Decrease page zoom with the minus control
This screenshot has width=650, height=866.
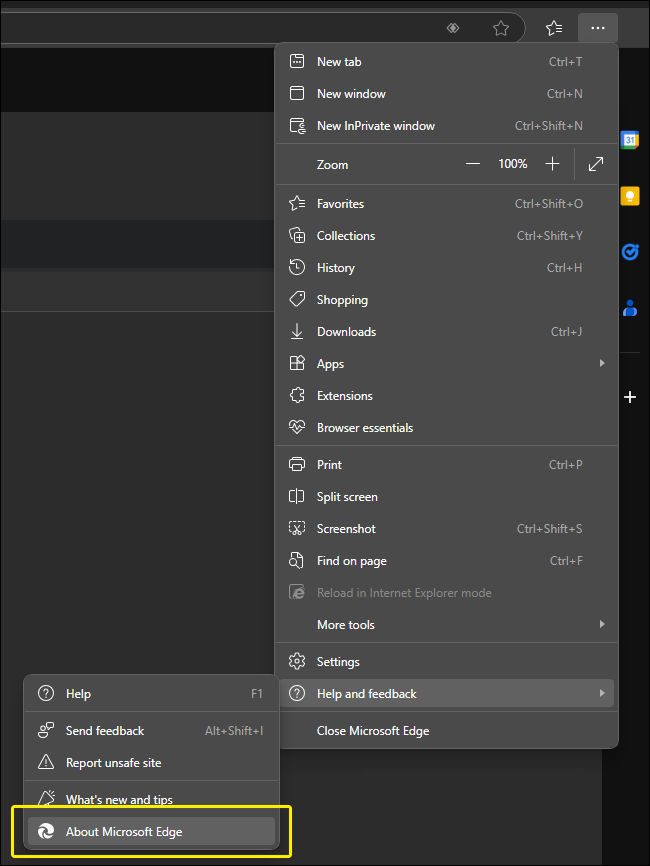tap(473, 163)
